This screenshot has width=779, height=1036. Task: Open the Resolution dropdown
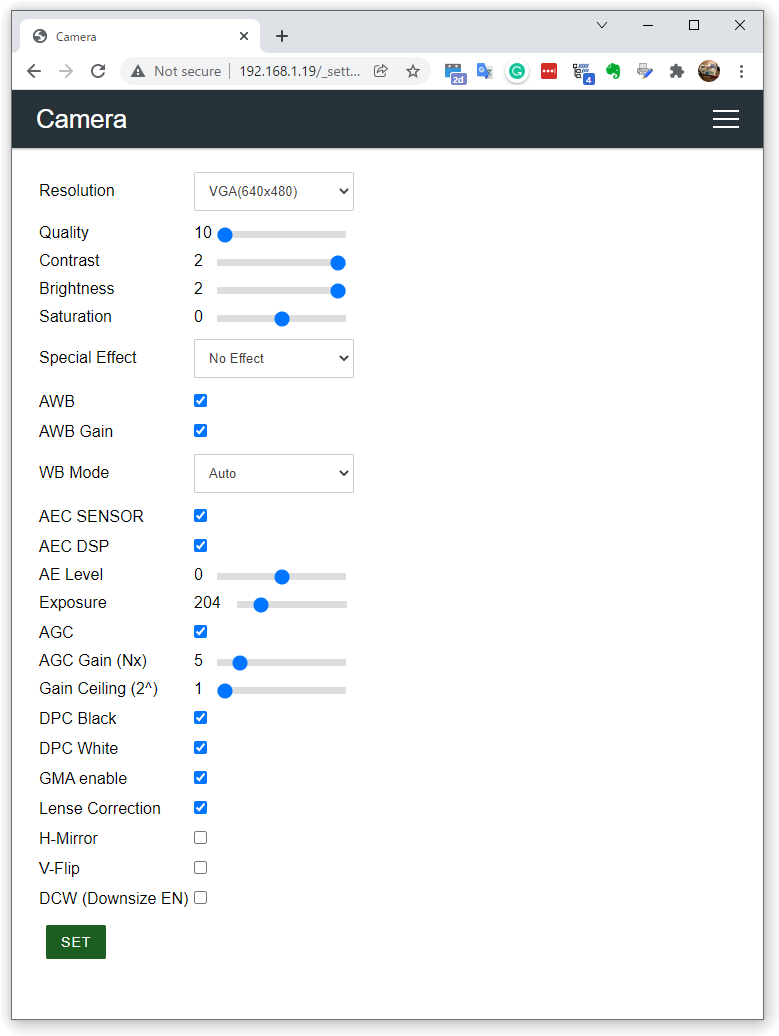coord(273,191)
